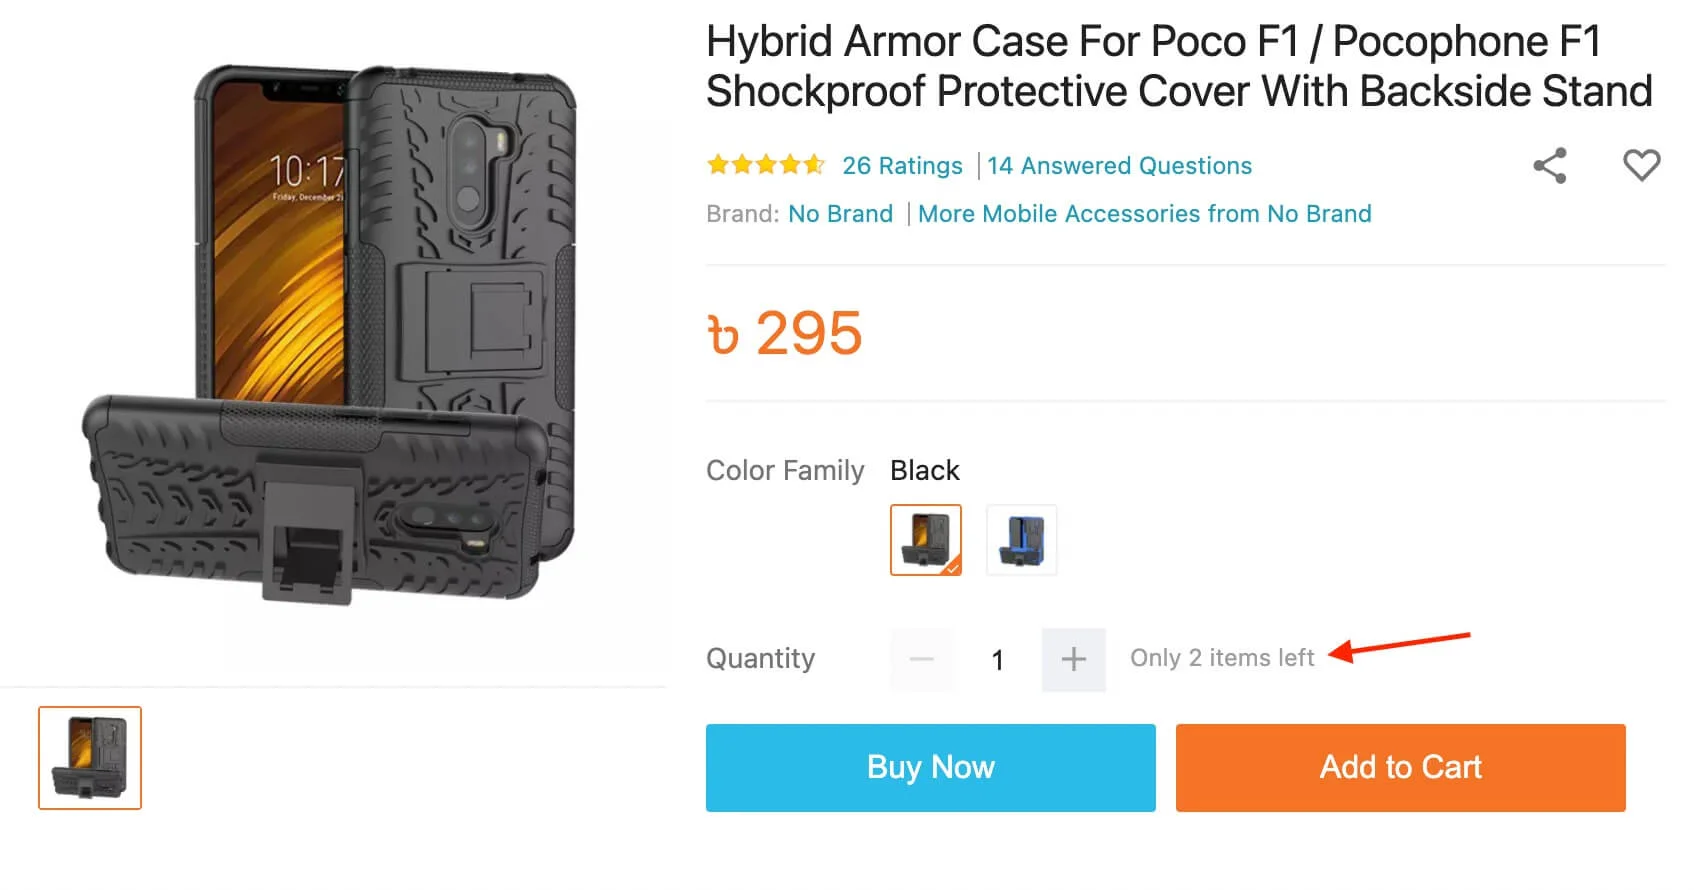Increase quantity with the plus button
This screenshot has height=890, width=1694.
click(1073, 659)
